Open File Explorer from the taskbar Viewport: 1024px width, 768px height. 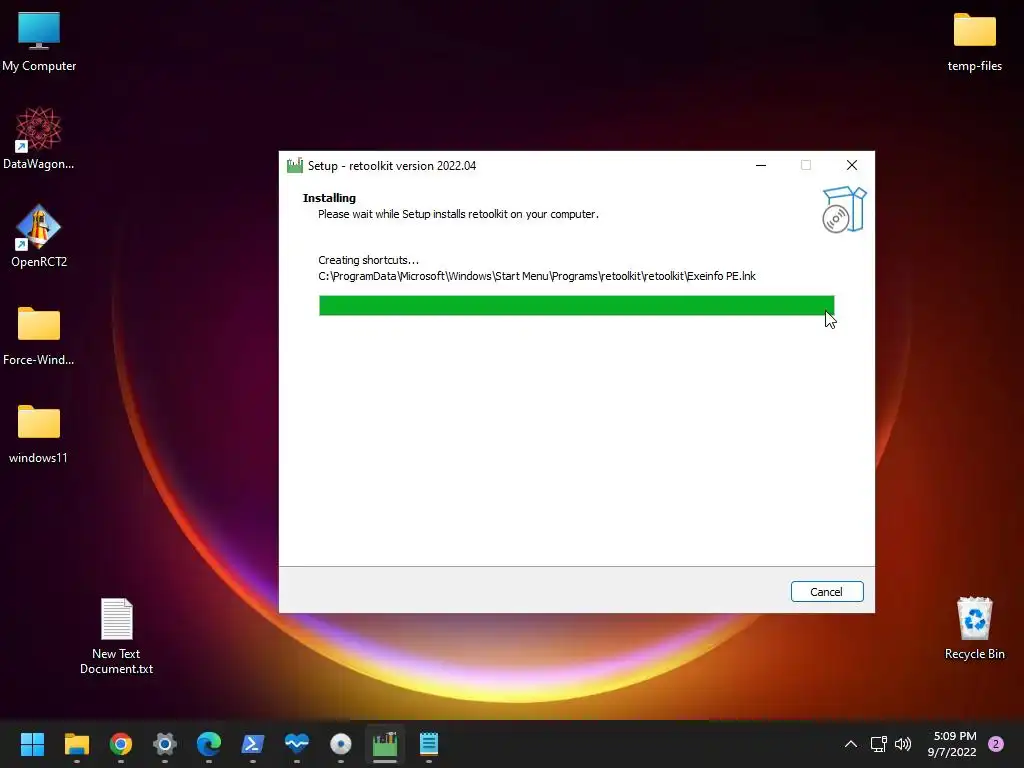(x=76, y=744)
